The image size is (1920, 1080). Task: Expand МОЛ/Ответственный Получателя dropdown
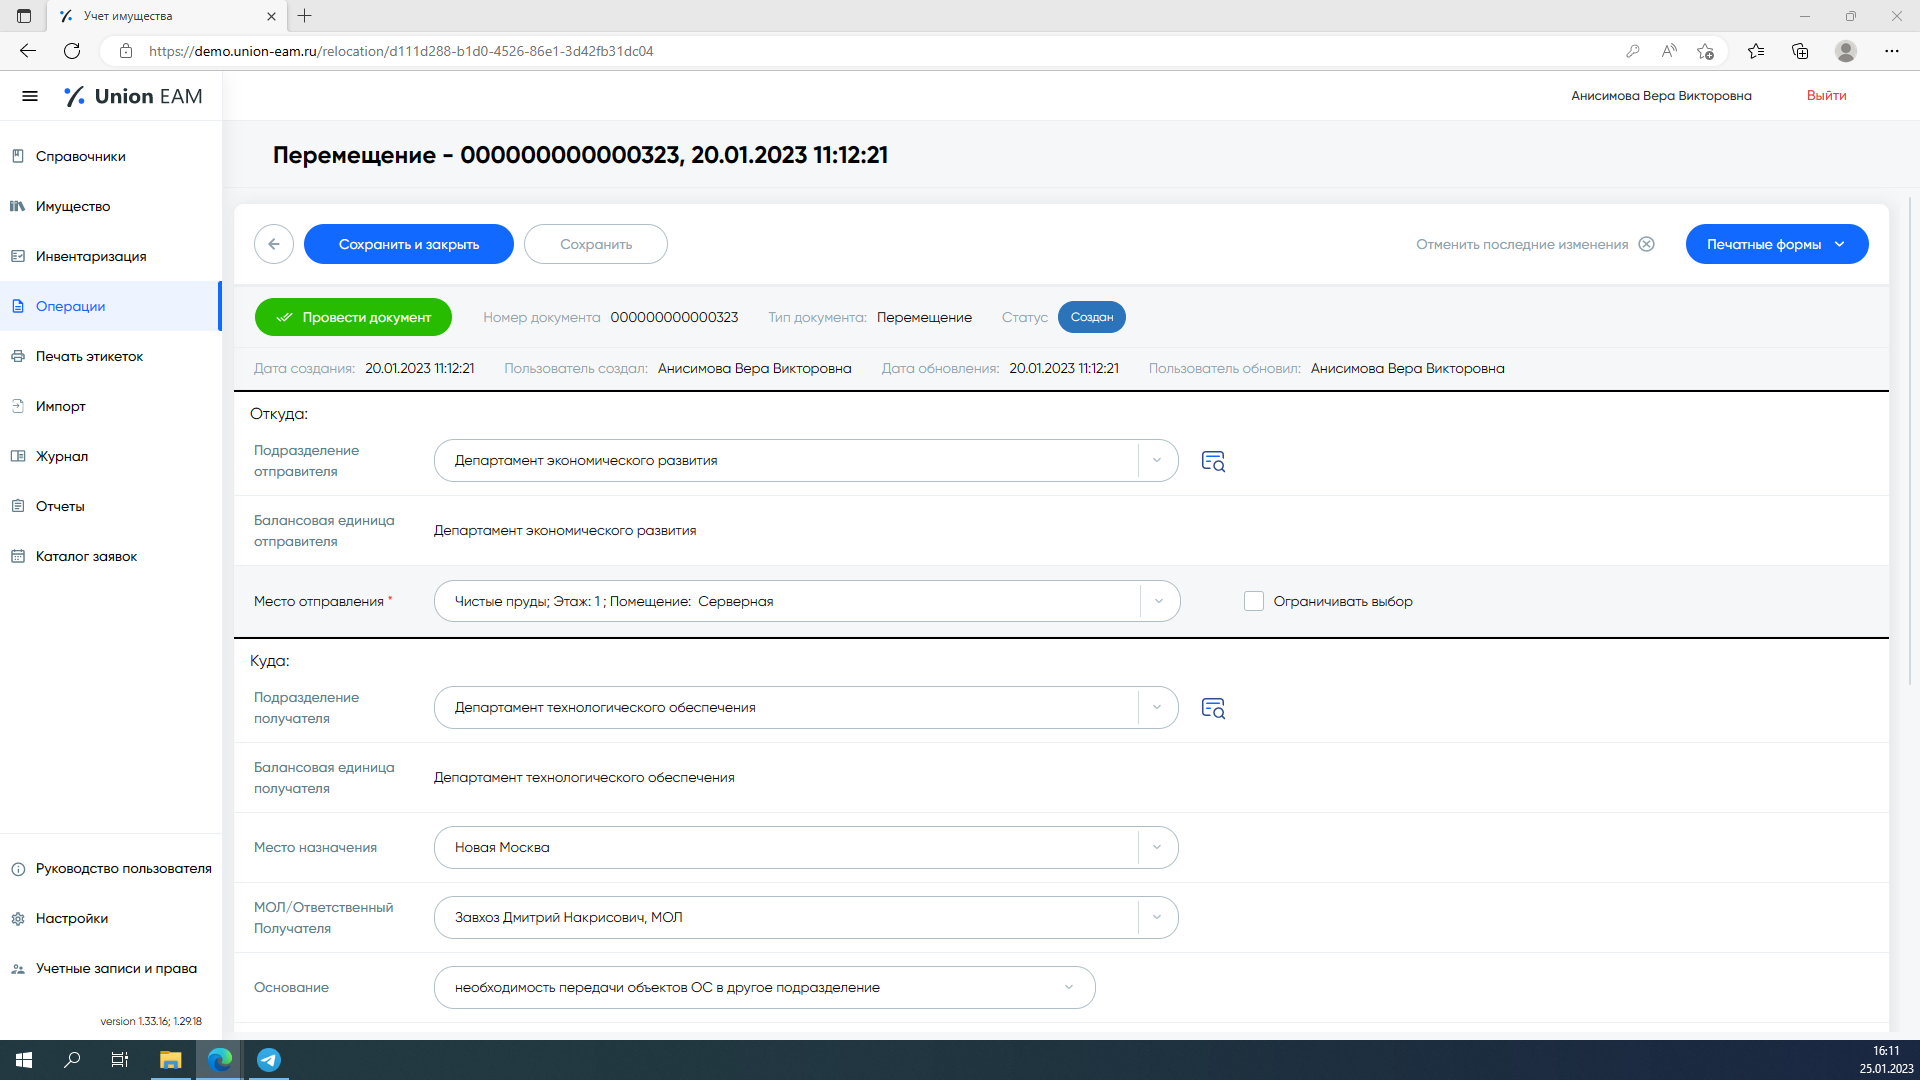click(1157, 918)
